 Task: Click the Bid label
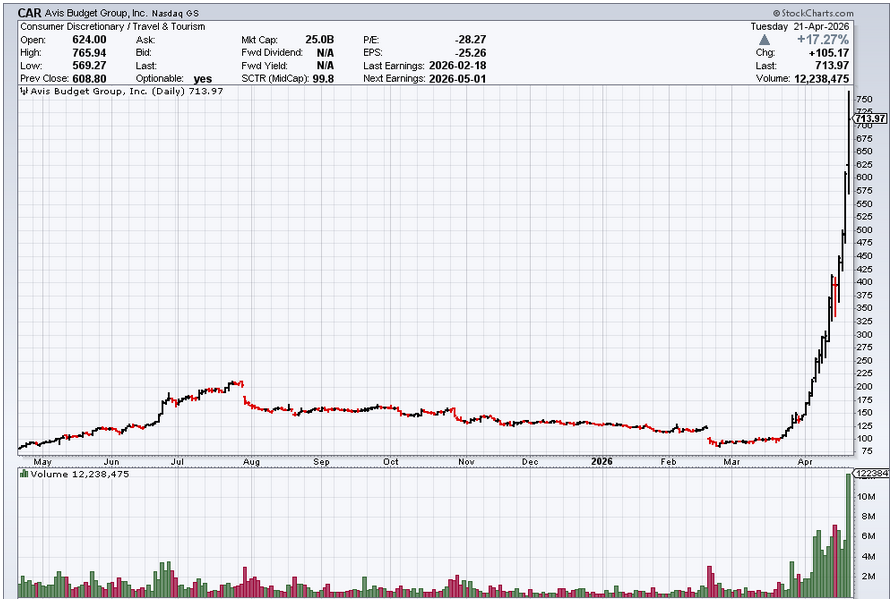pyautogui.click(x=144, y=53)
